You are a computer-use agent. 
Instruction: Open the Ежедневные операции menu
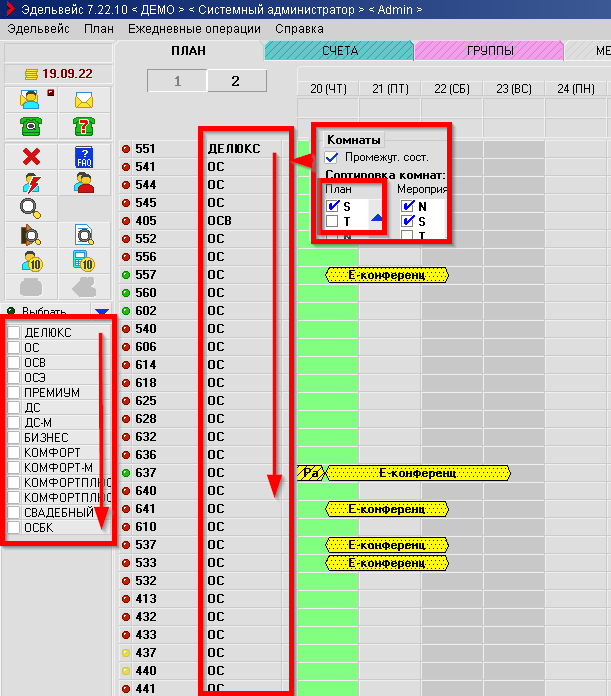pos(194,29)
